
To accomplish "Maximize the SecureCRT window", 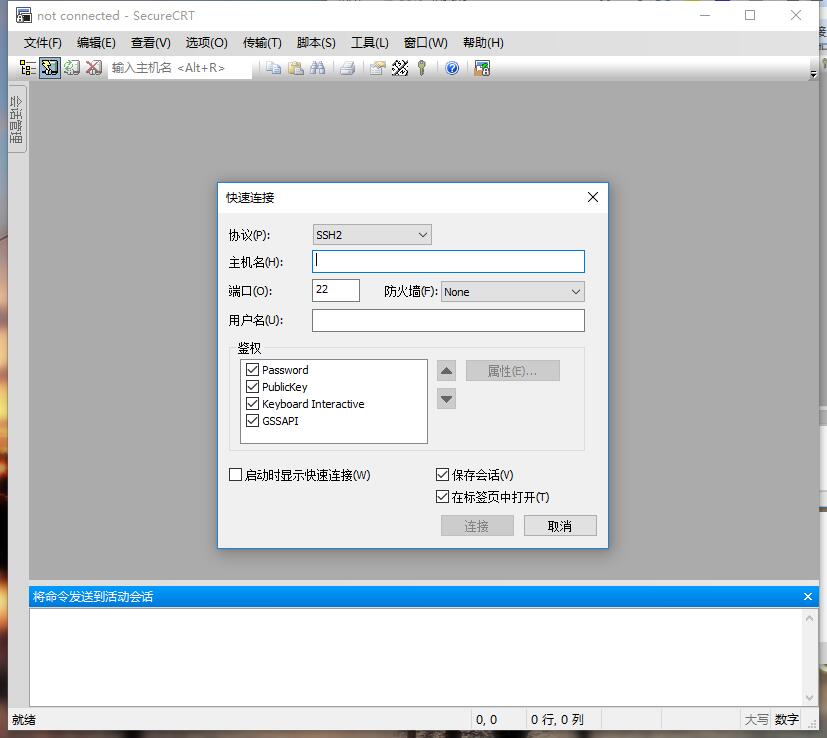I will click(750, 15).
